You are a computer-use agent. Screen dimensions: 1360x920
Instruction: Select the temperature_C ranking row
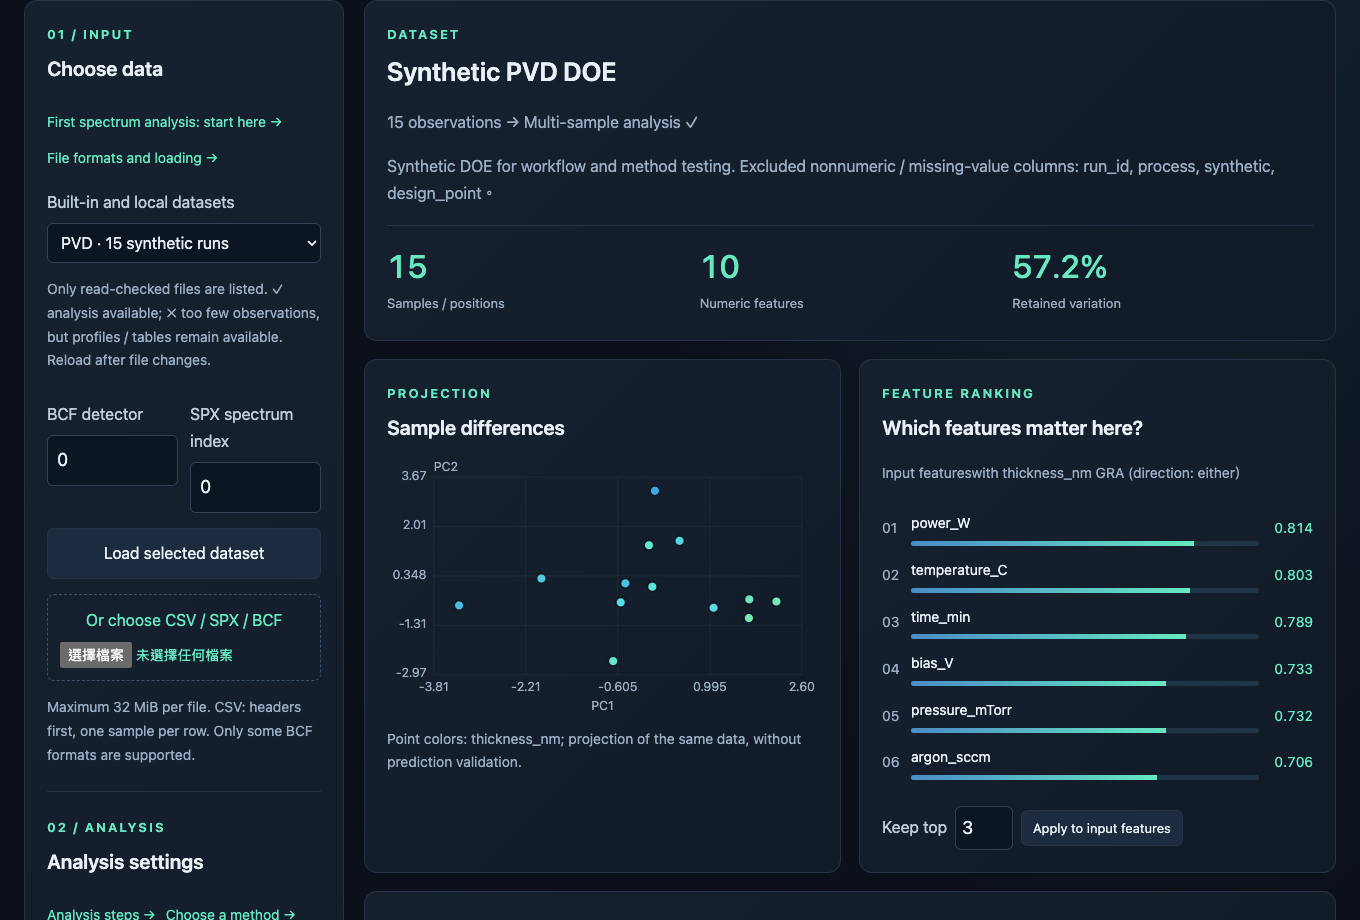click(x=1097, y=575)
